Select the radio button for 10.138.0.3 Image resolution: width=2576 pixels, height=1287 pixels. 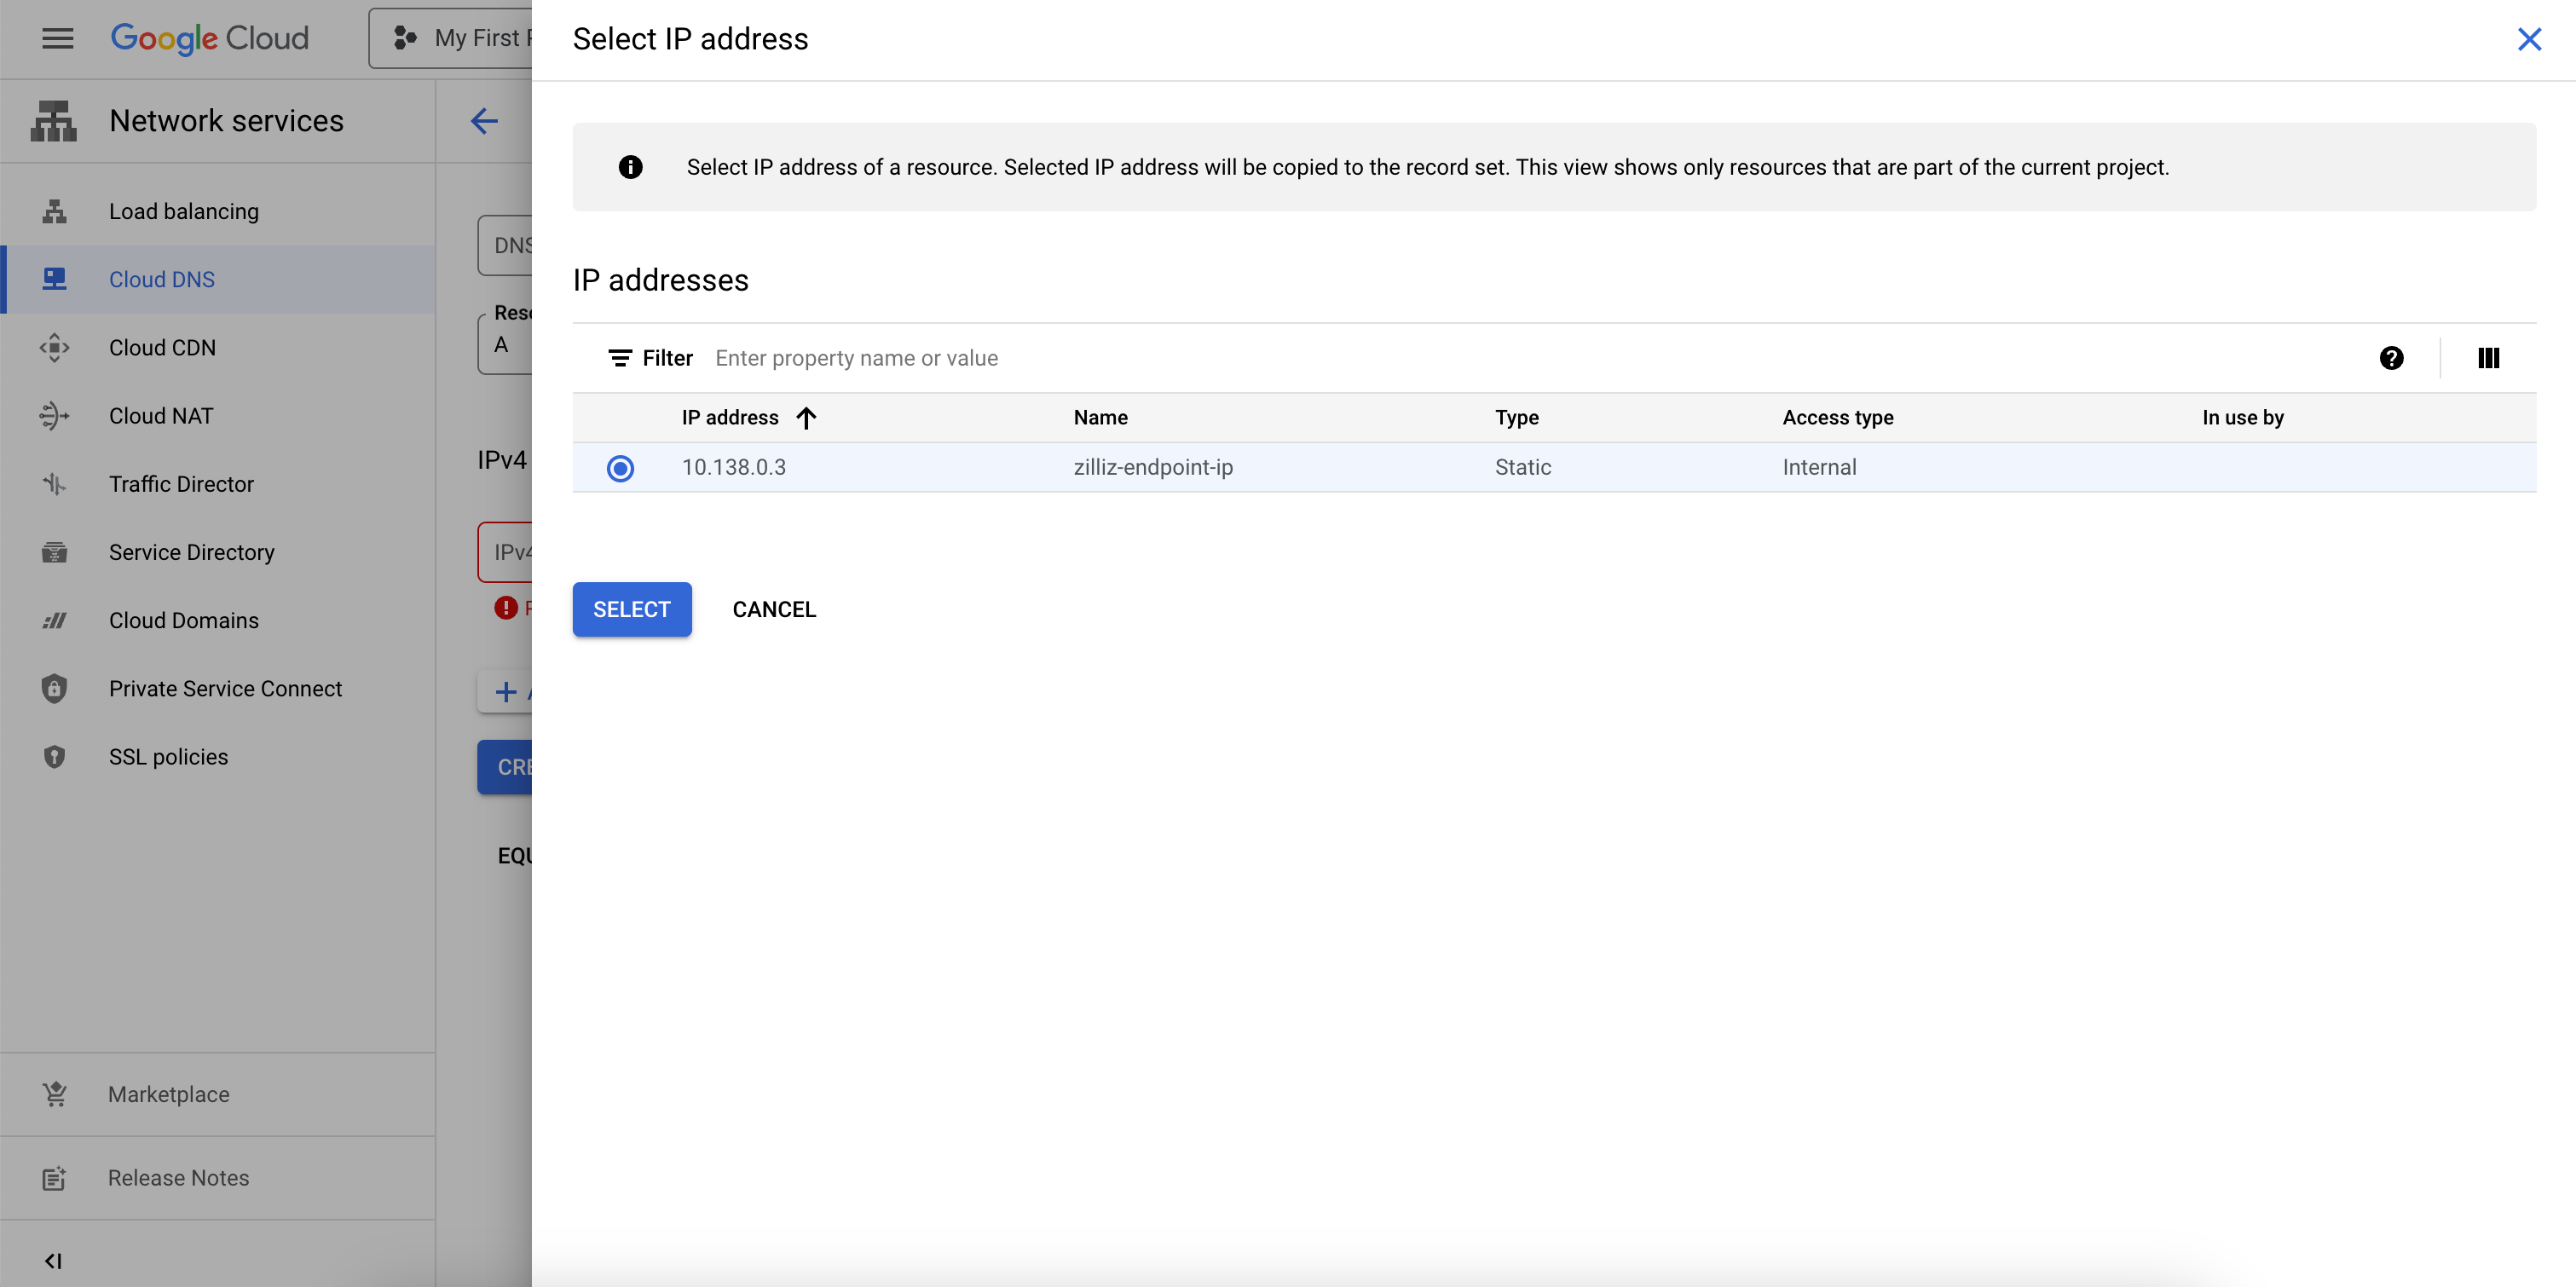(620, 468)
